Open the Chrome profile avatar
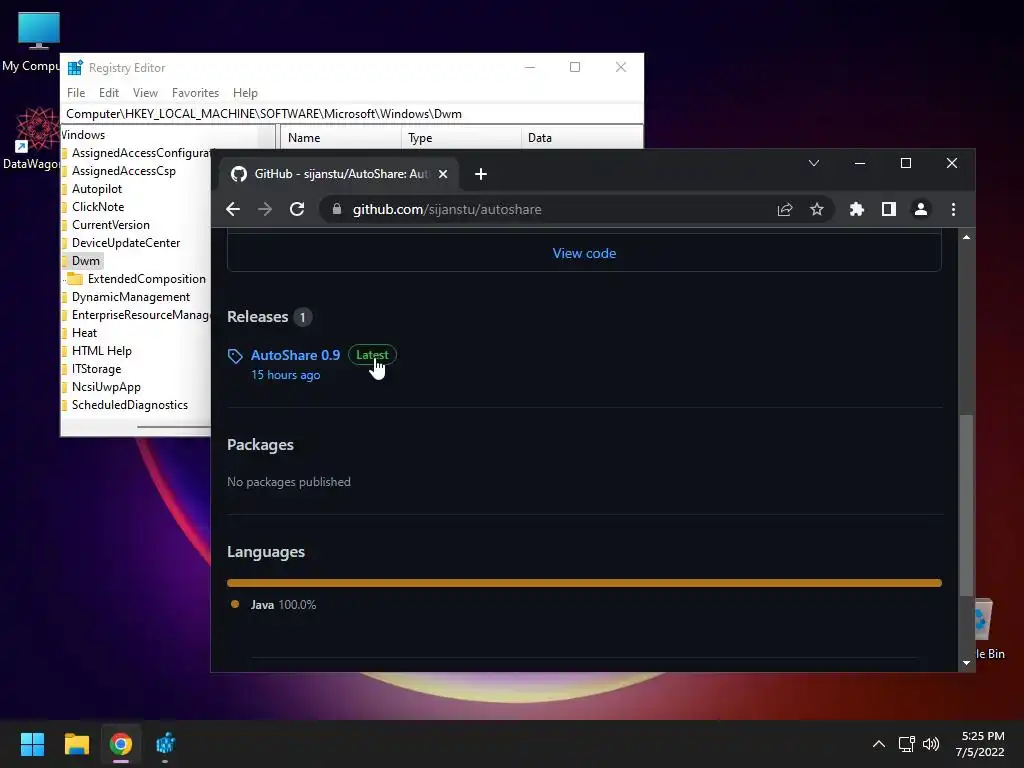 (x=921, y=209)
